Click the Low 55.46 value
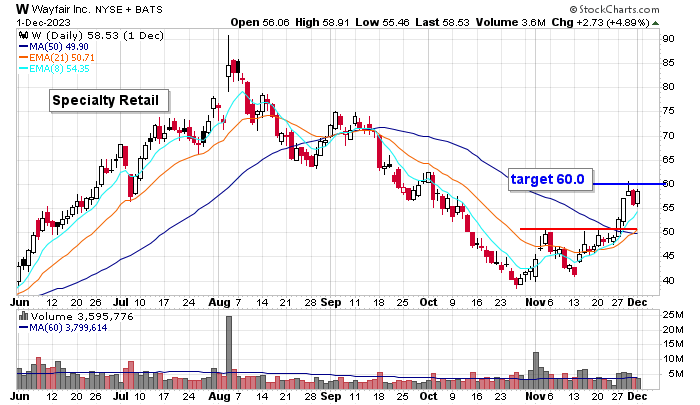The width and height of the screenshot is (700, 405). [382, 22]
